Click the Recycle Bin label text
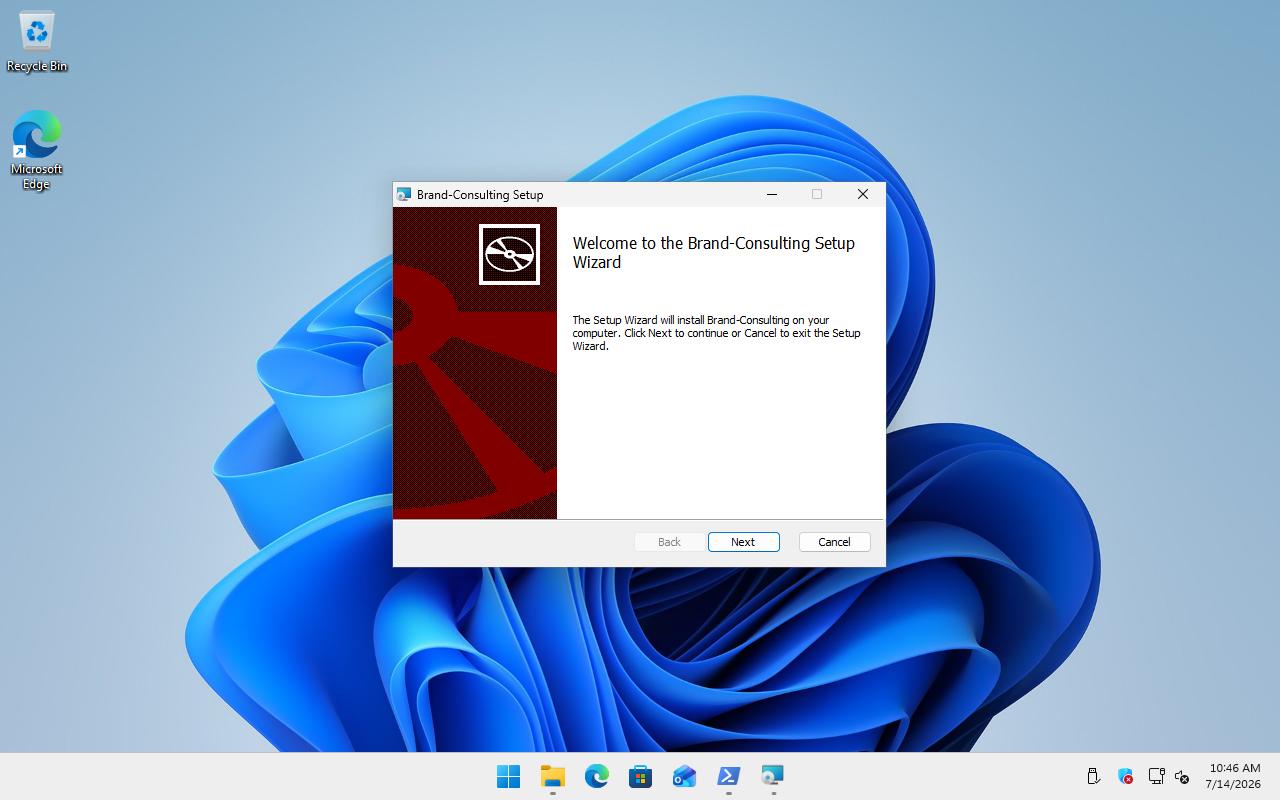 point(37,66)
